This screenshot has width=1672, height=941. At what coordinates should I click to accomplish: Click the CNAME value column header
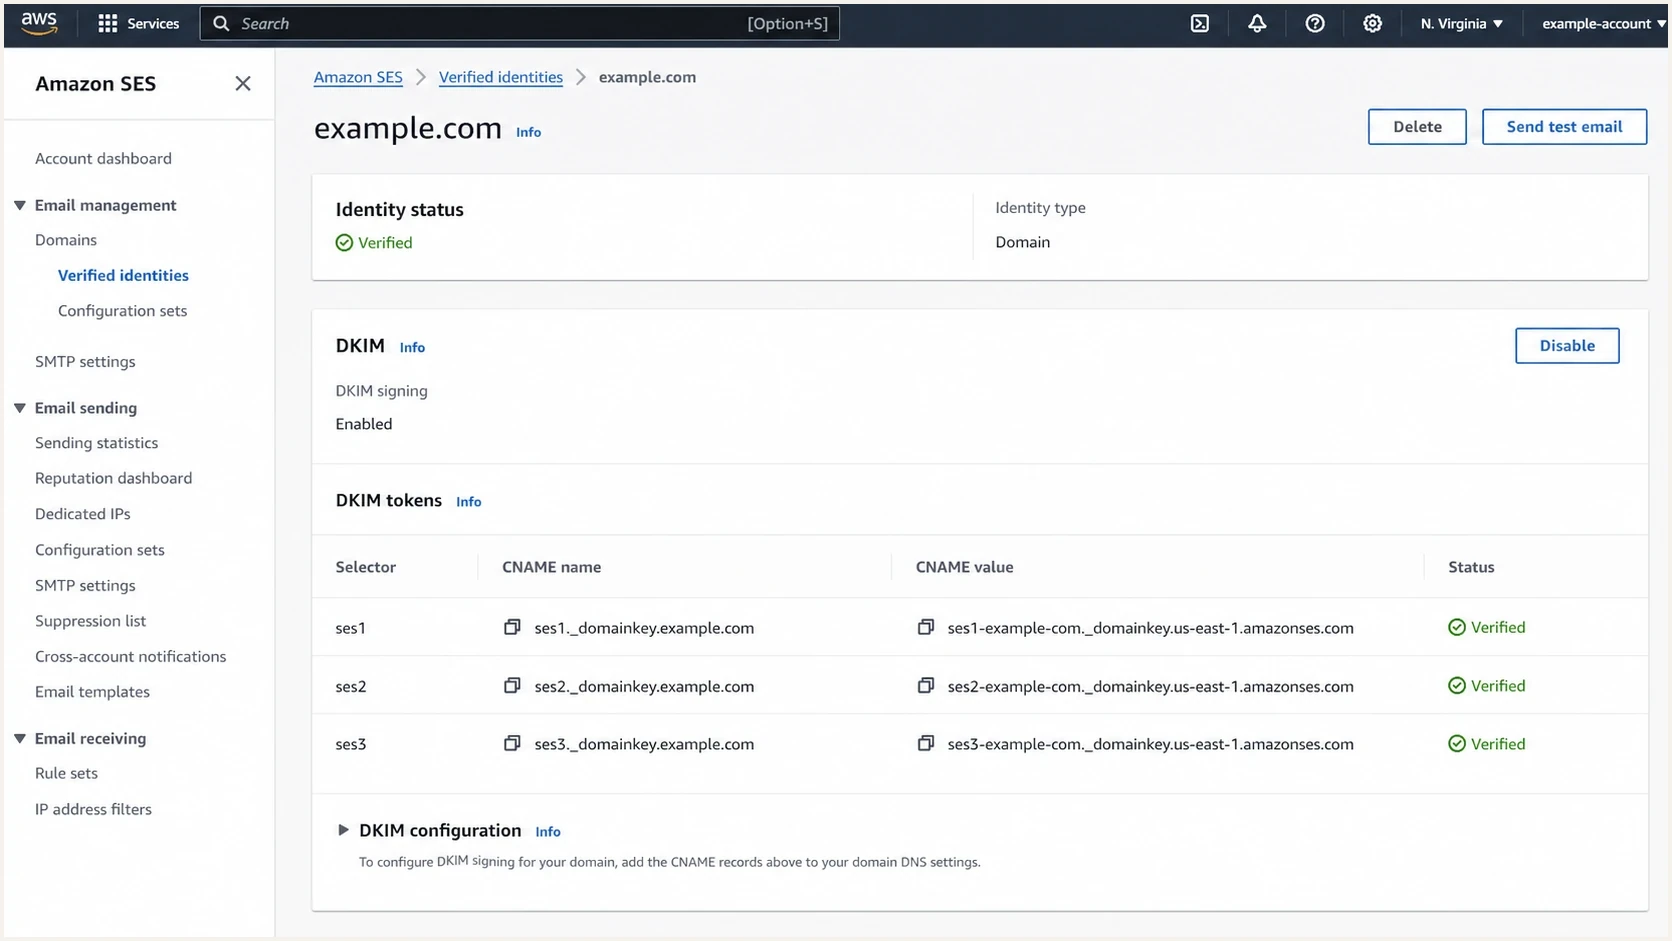point(964,567)
